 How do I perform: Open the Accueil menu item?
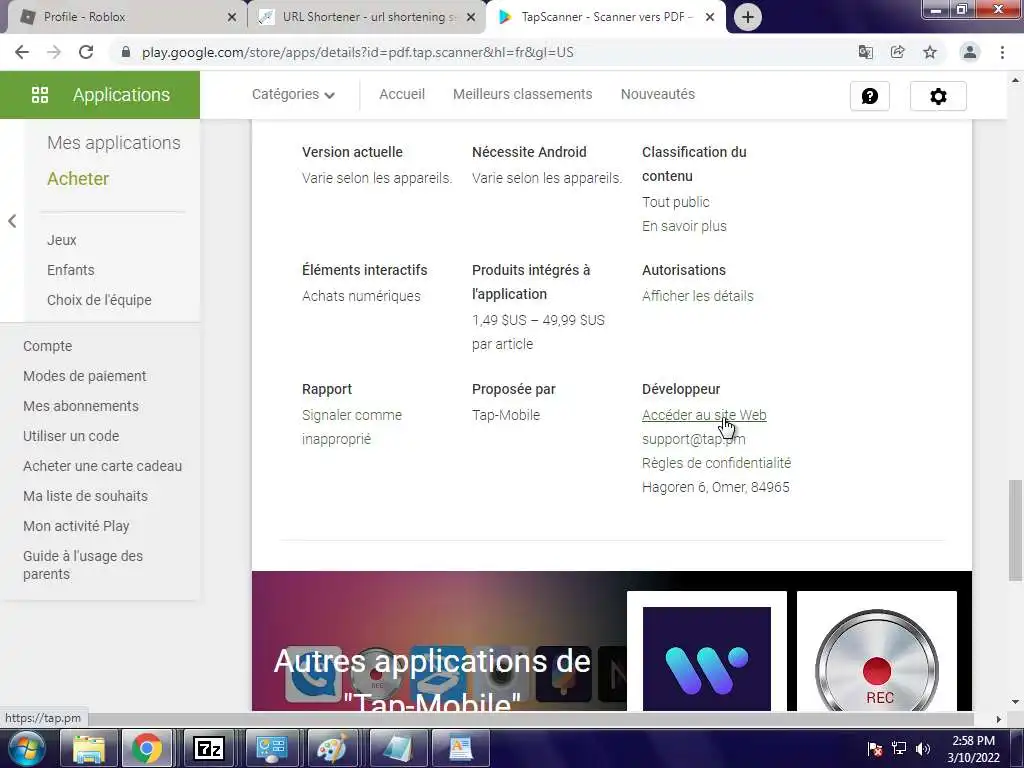click(x=402, y=95)
